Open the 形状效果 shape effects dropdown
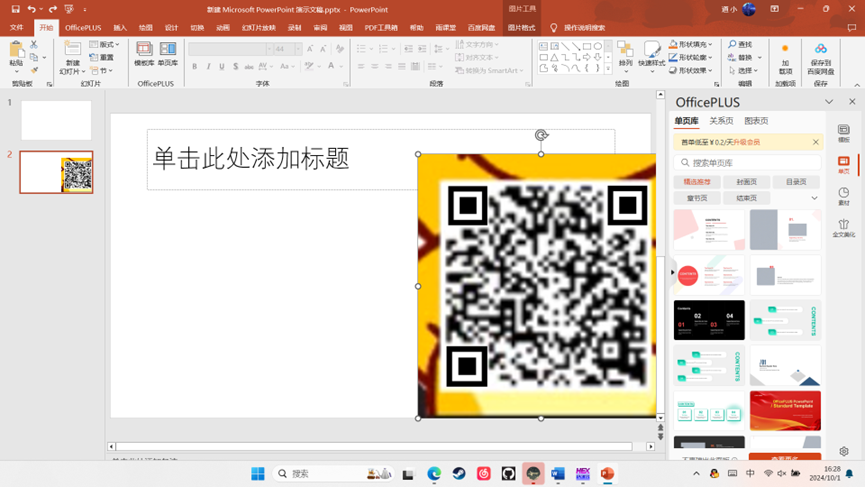The image size is (865, 487). 691,70
